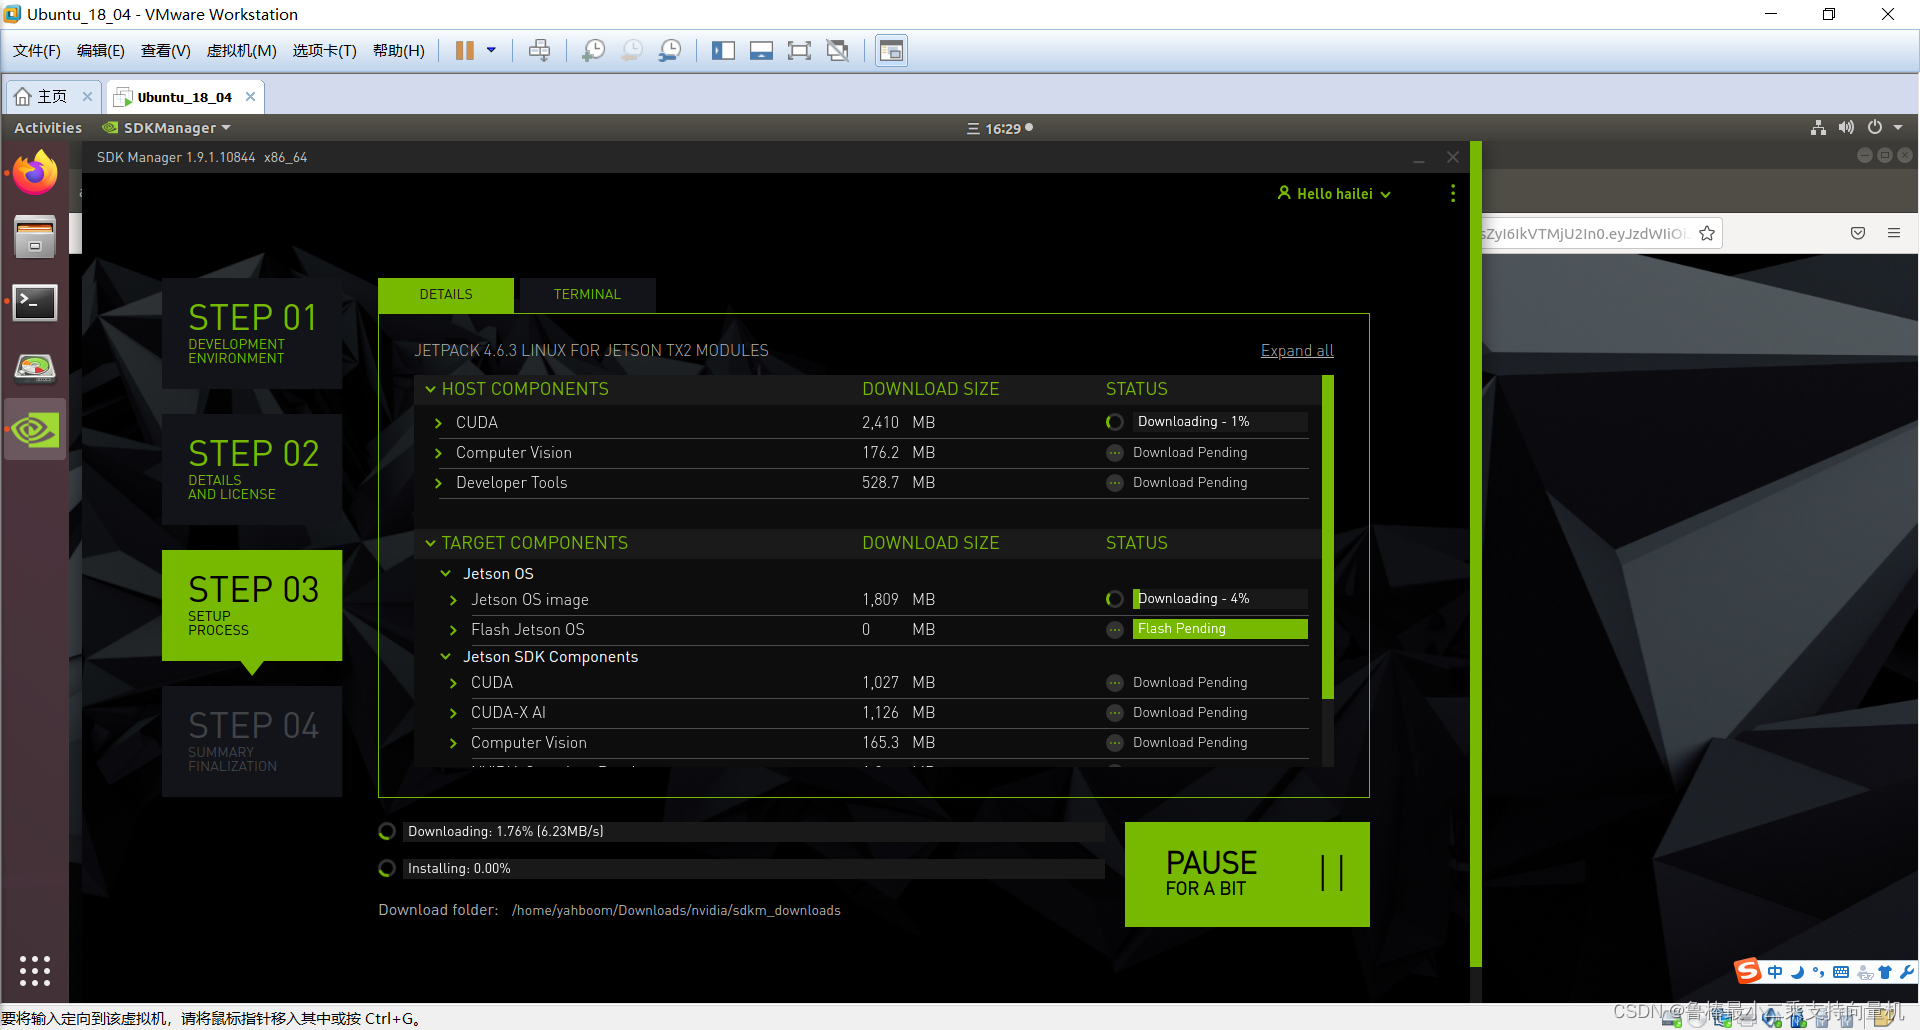Go to STEP 01 Development Environment

(x=252, y=333)
